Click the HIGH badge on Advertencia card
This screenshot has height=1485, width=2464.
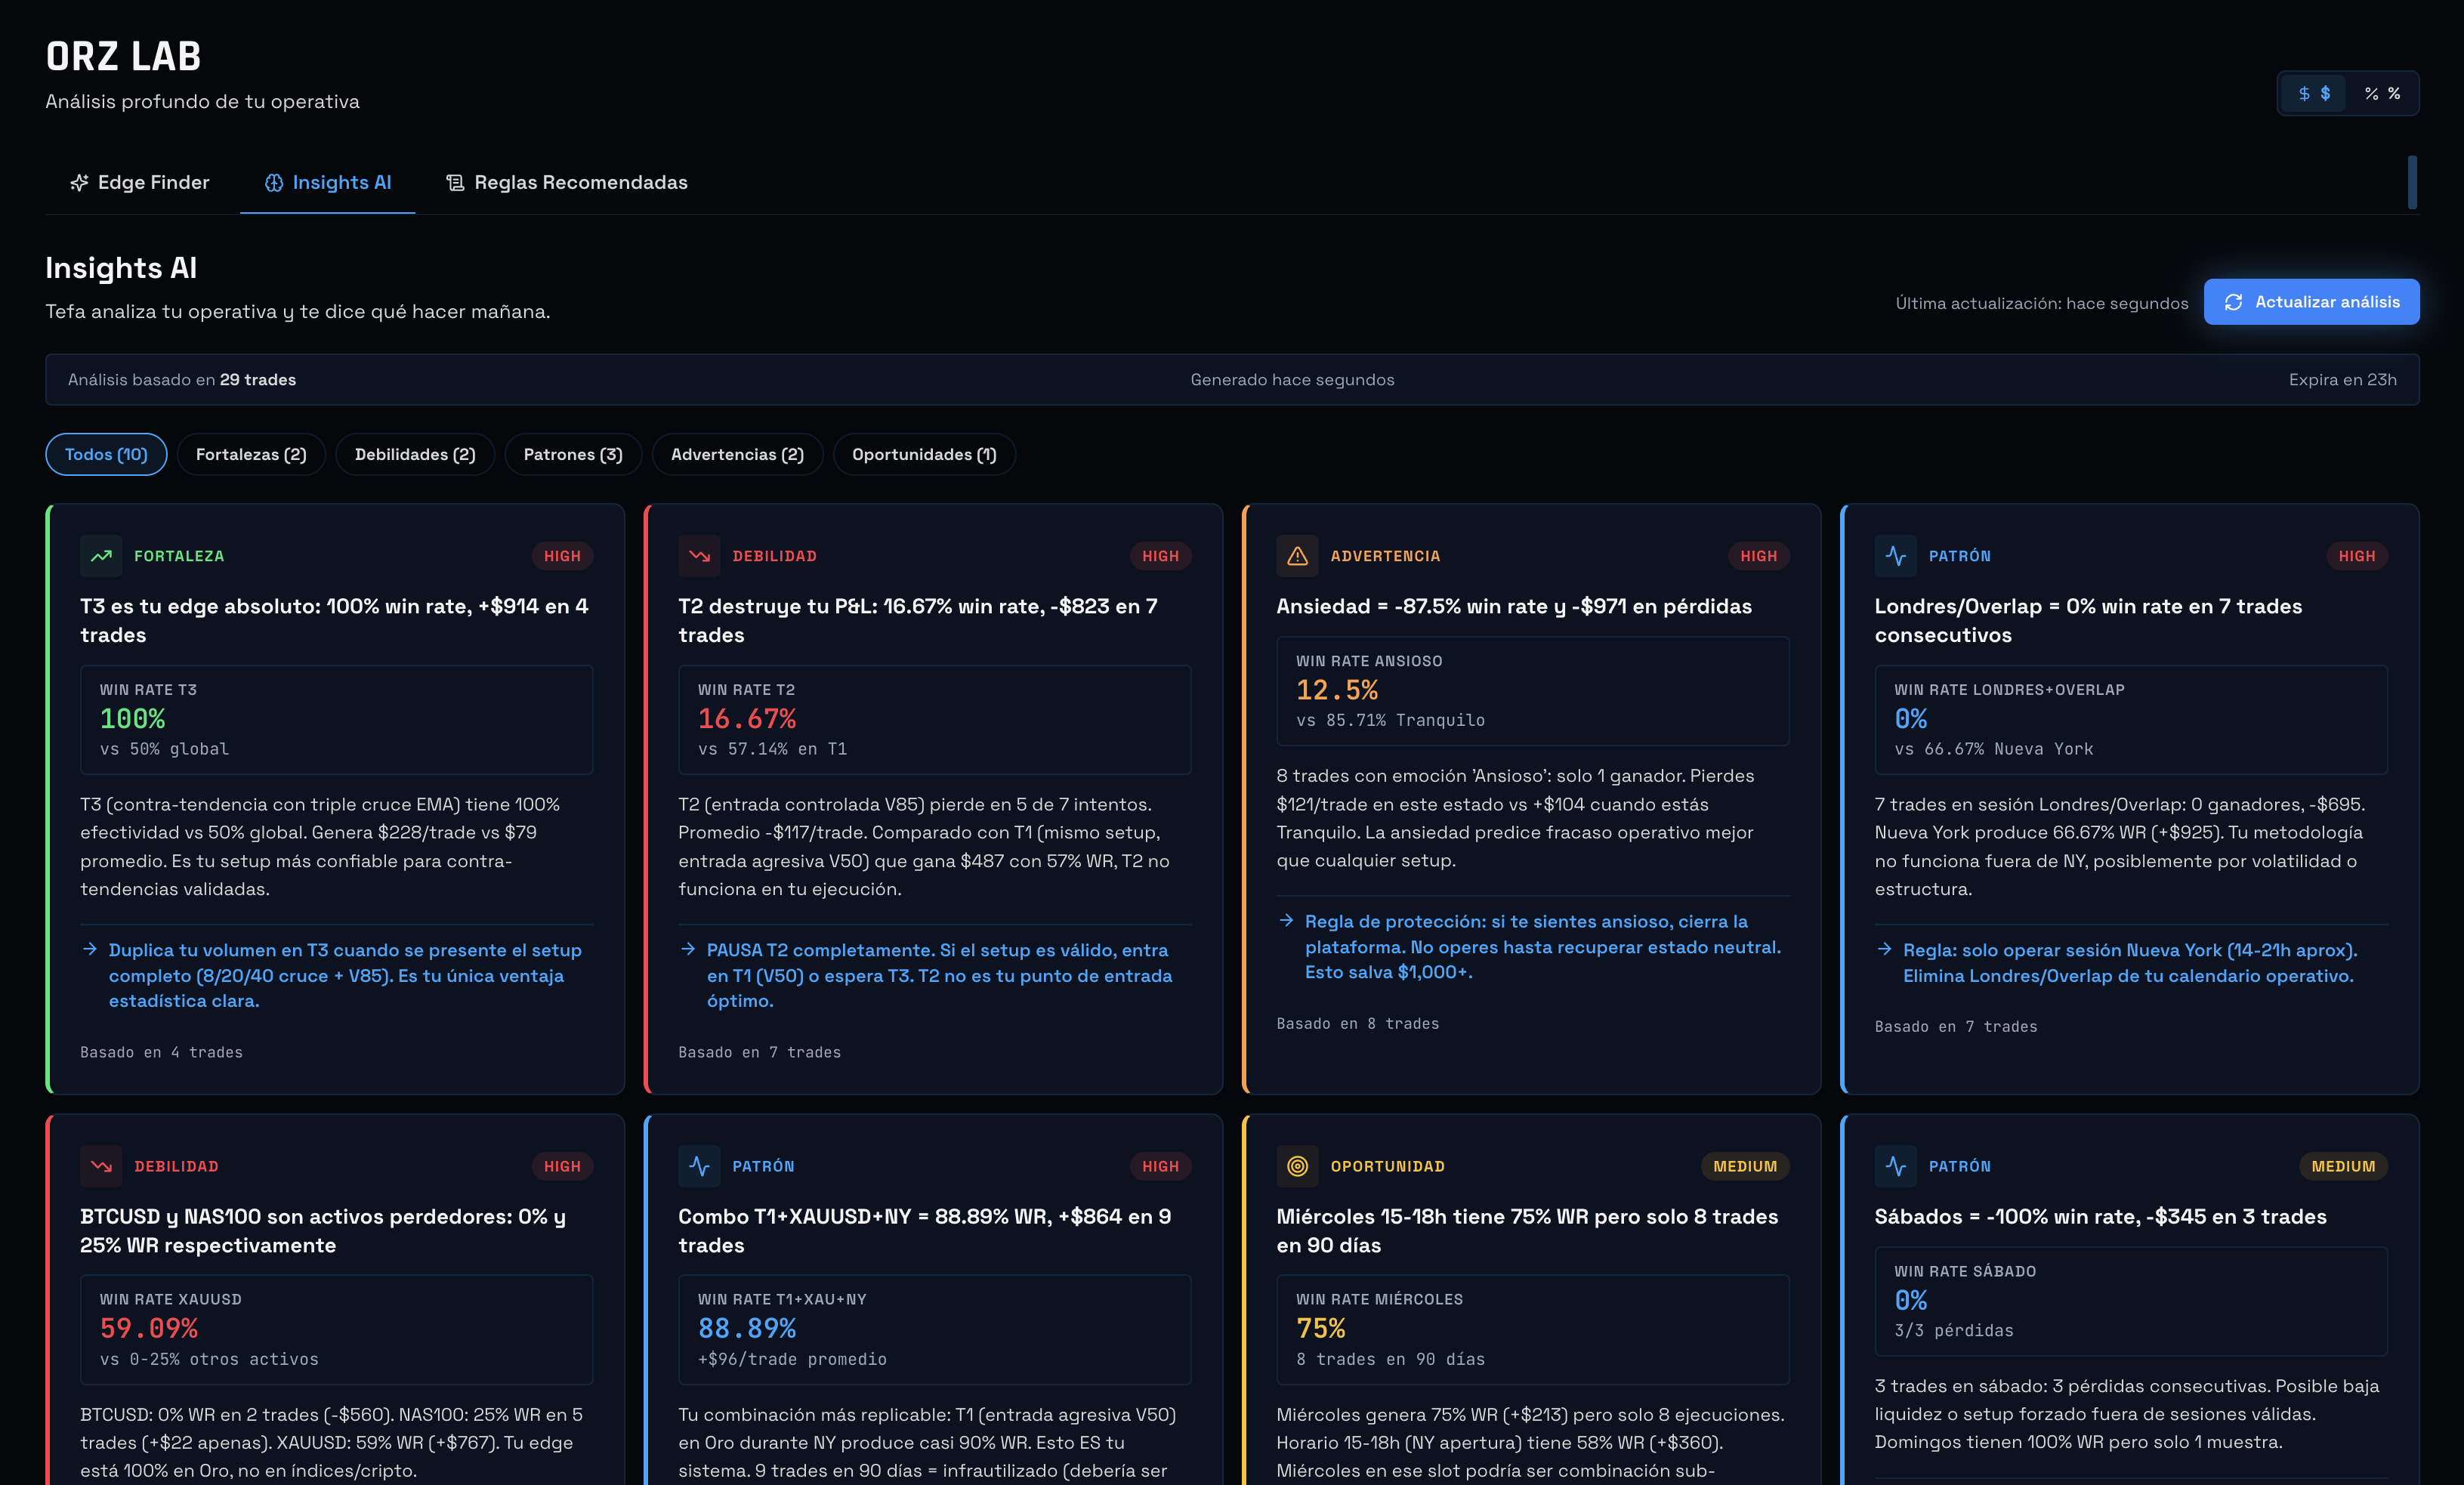tap(1758, 556)
